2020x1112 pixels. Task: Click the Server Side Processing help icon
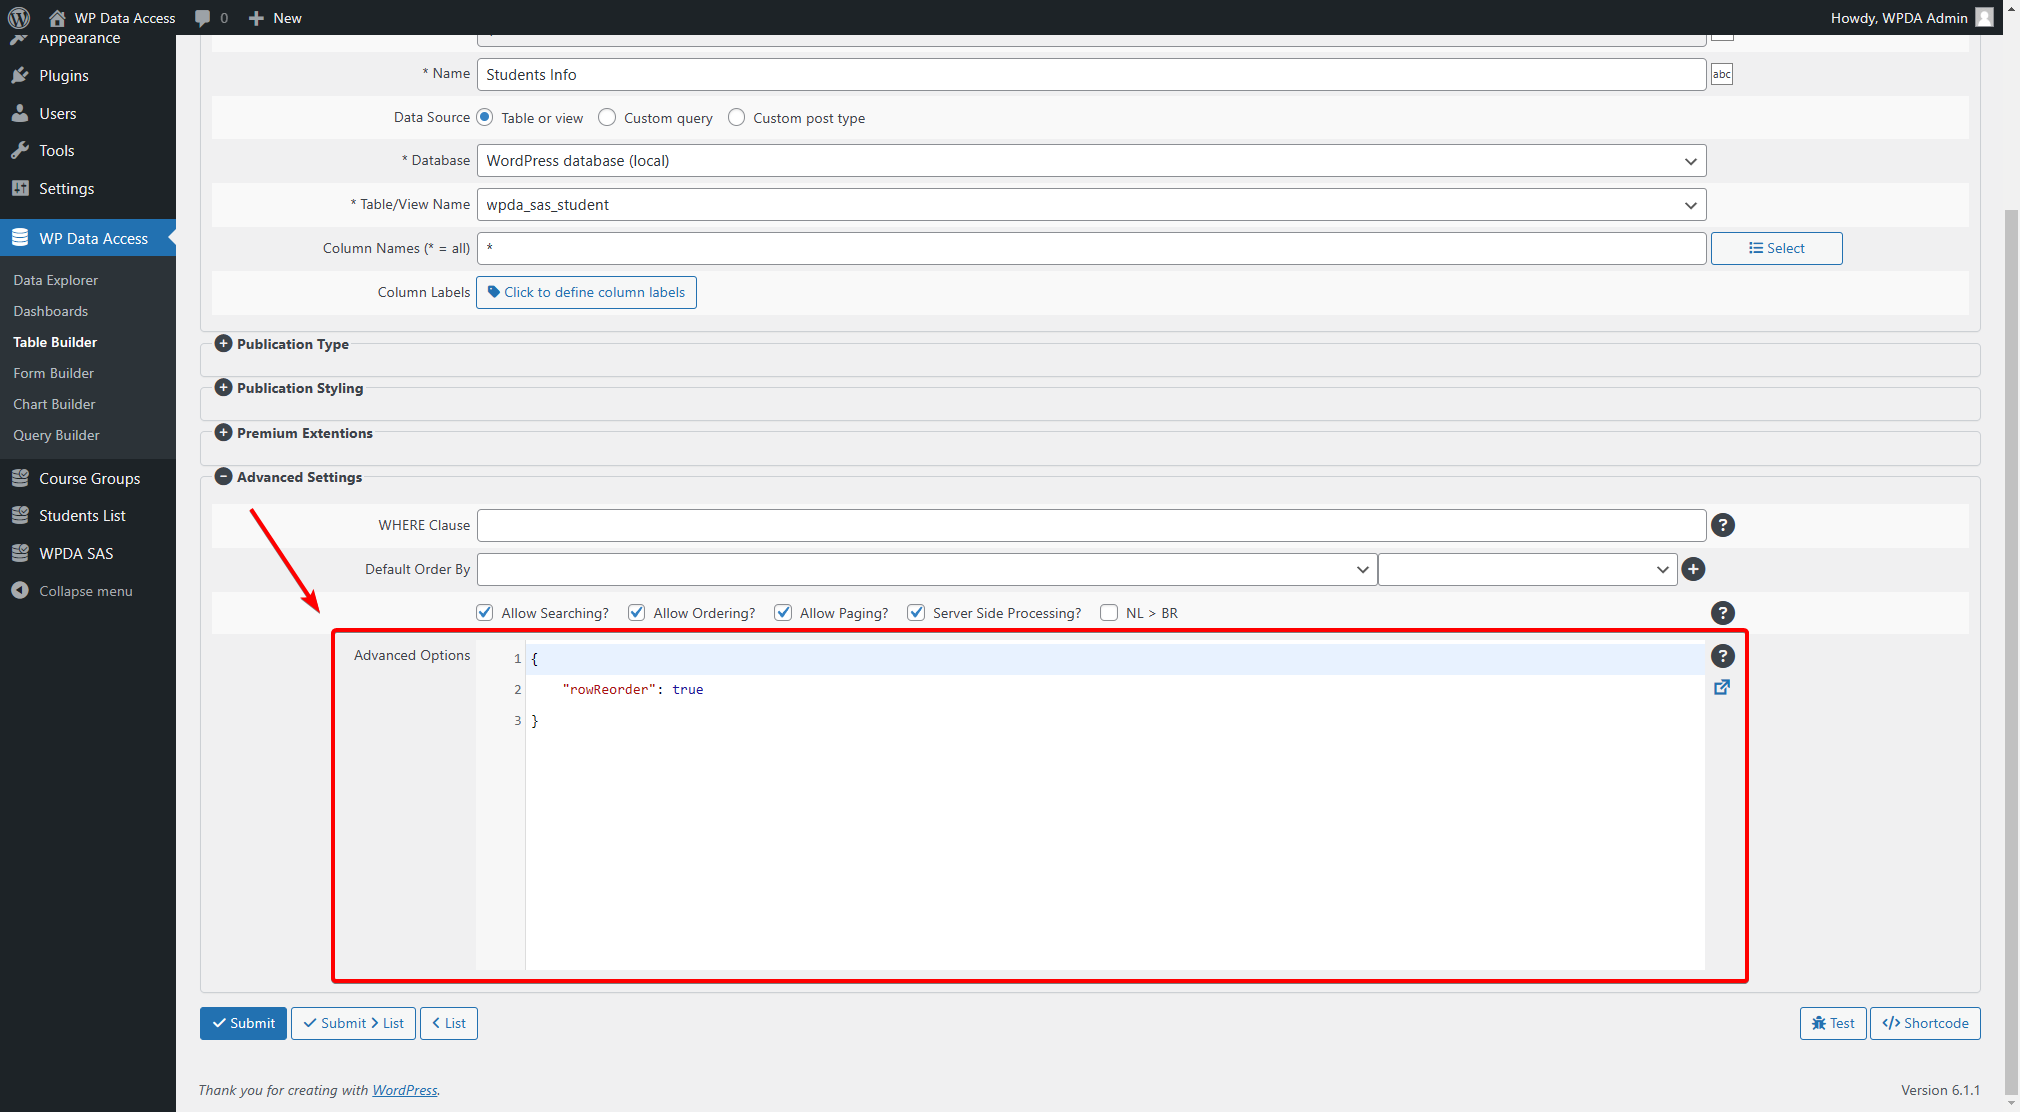[x=1723, y=612]
